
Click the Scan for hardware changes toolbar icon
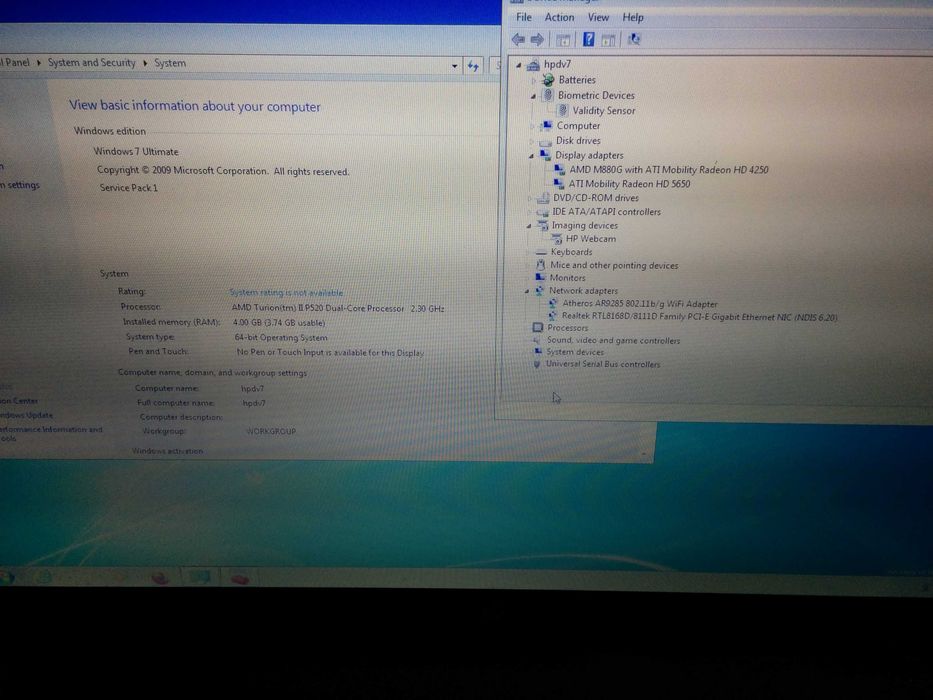(634, 39)
